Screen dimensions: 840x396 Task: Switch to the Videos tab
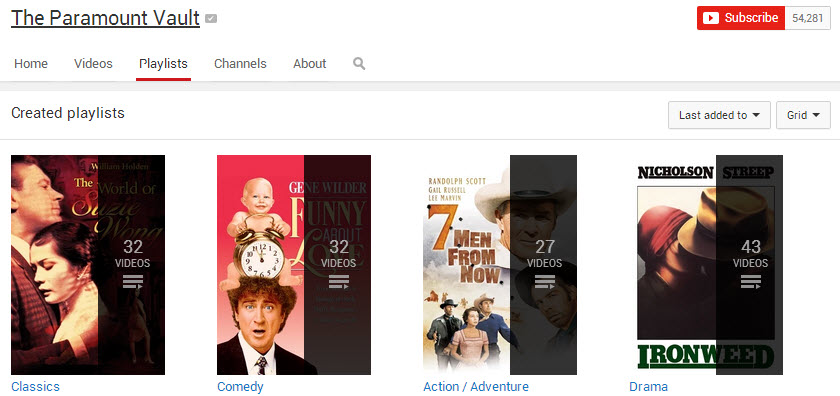coord(93,64)
